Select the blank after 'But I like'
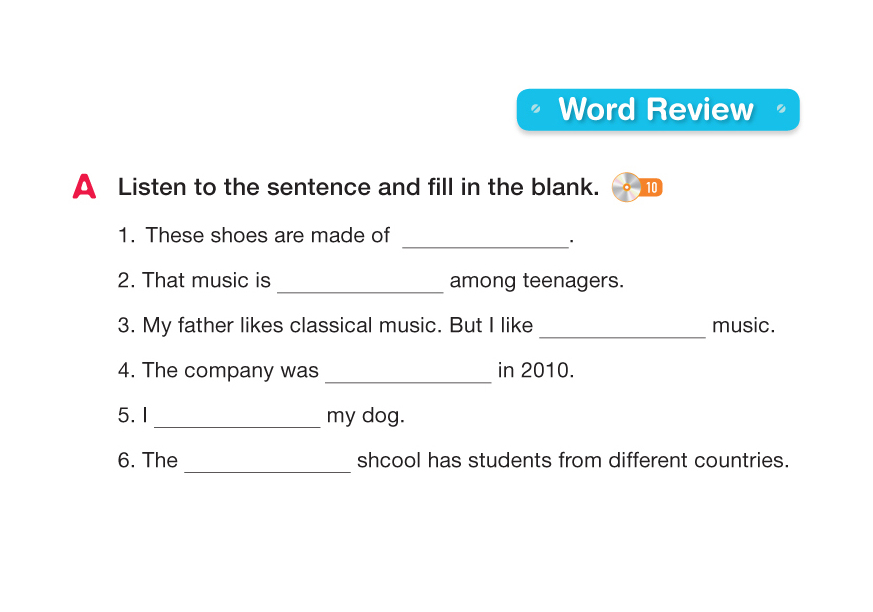873x612 pixels. pyautogui.click(x=622, y=328)
